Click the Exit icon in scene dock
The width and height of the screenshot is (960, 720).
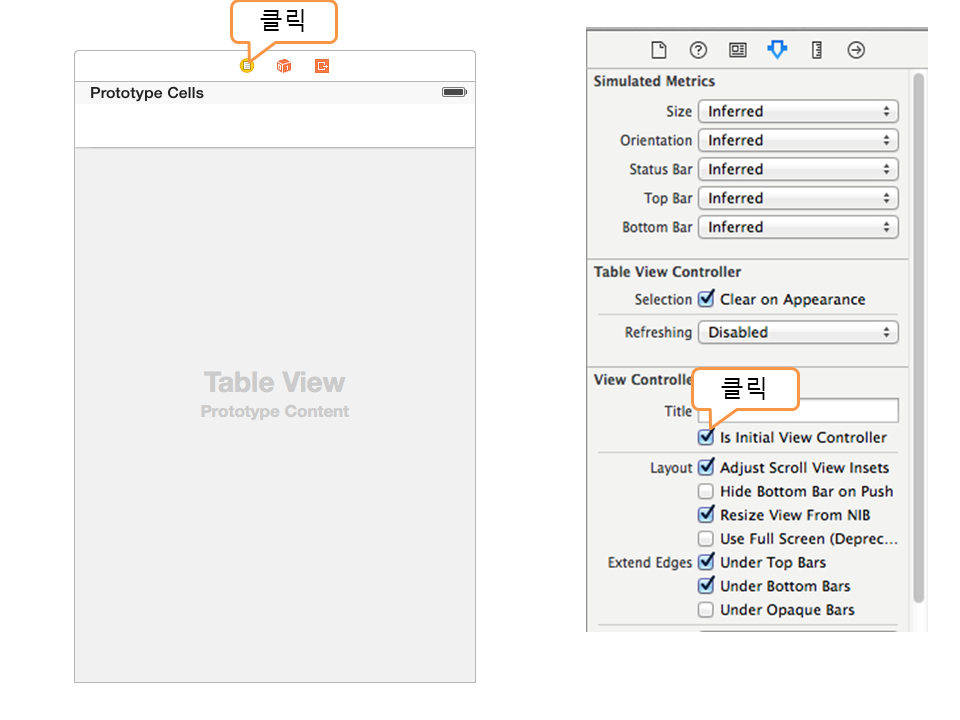[x=321, y=66]
